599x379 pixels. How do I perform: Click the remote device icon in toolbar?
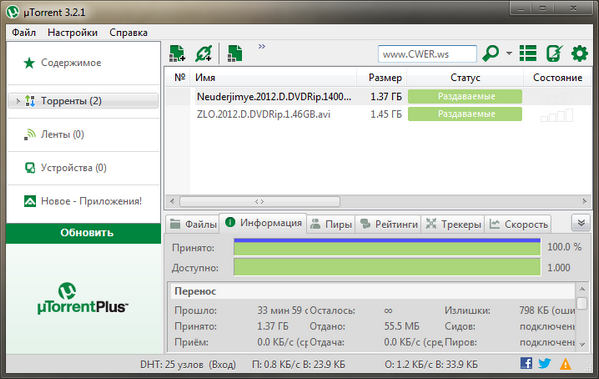tap(554, 53)
